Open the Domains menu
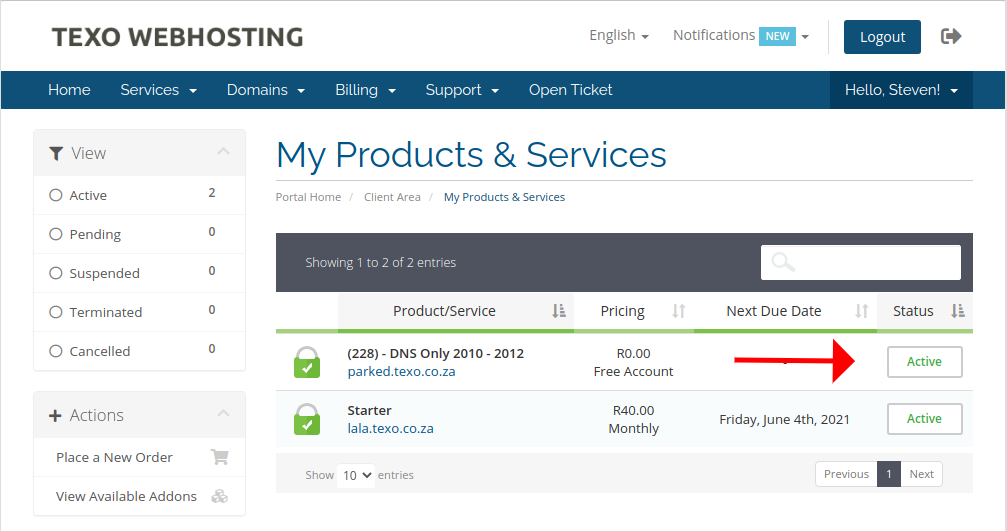The height and width of the screenshot is (531, 1007). click(x=266, y=90)
